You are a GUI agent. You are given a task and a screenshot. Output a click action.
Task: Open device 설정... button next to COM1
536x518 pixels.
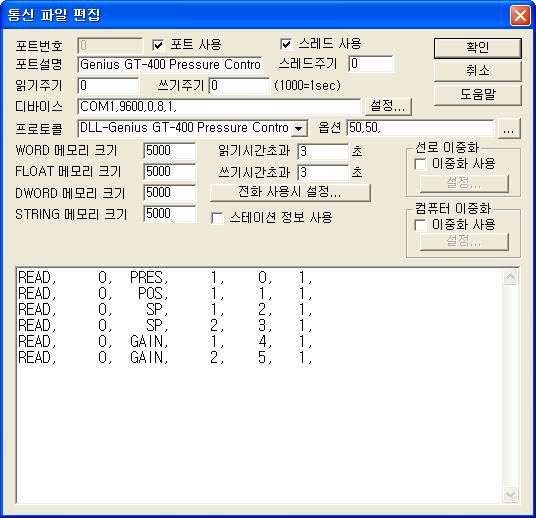[388, 106]
